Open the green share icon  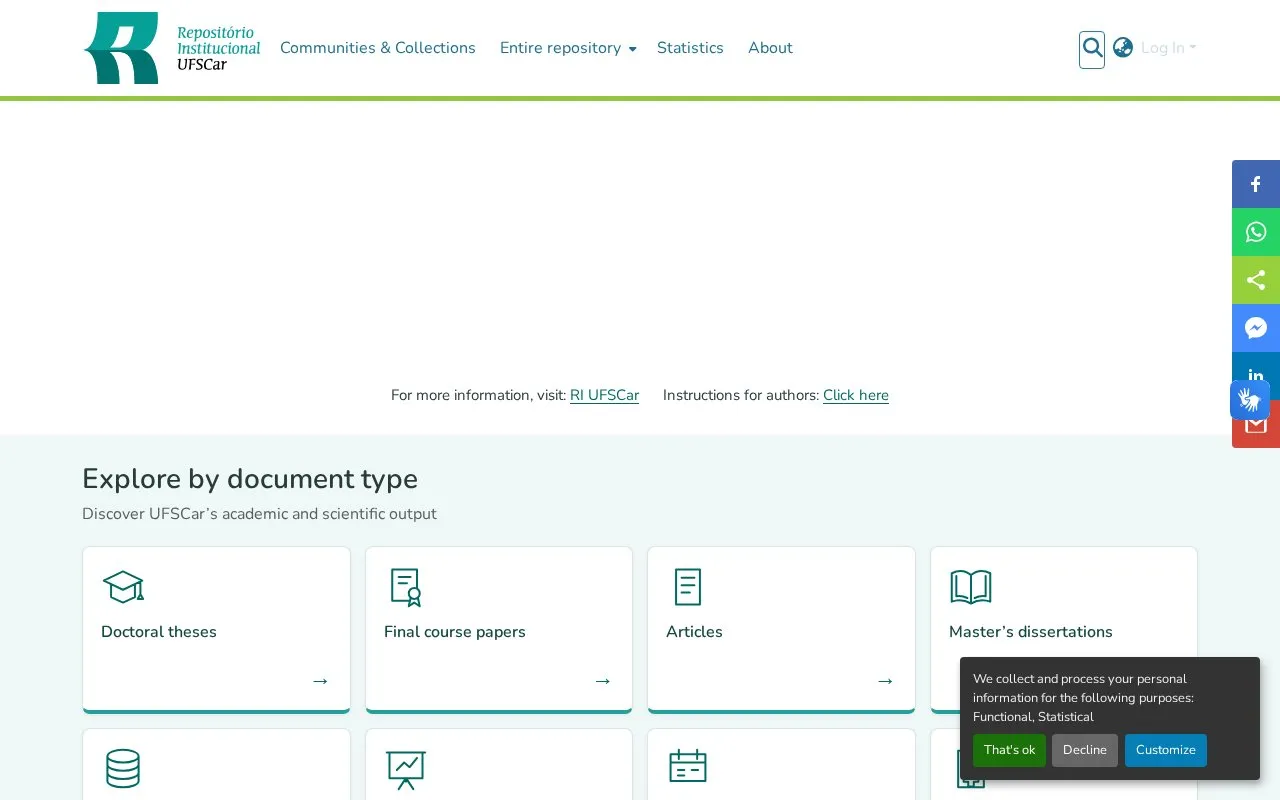1256,280
